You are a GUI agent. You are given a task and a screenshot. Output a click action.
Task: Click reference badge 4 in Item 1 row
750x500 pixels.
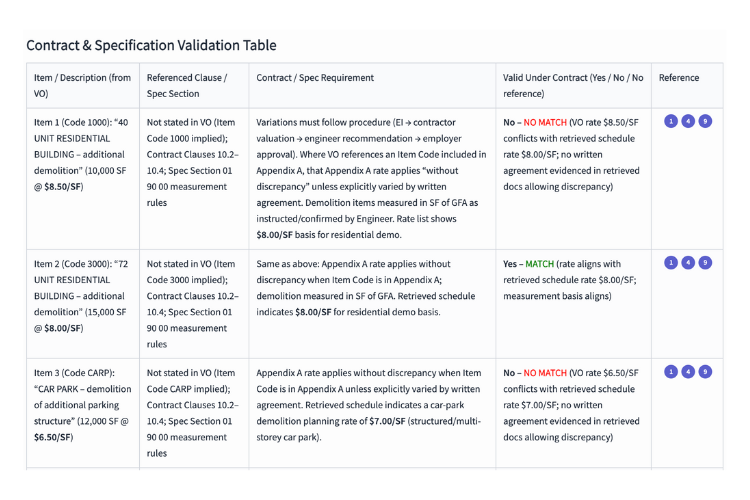688,121
